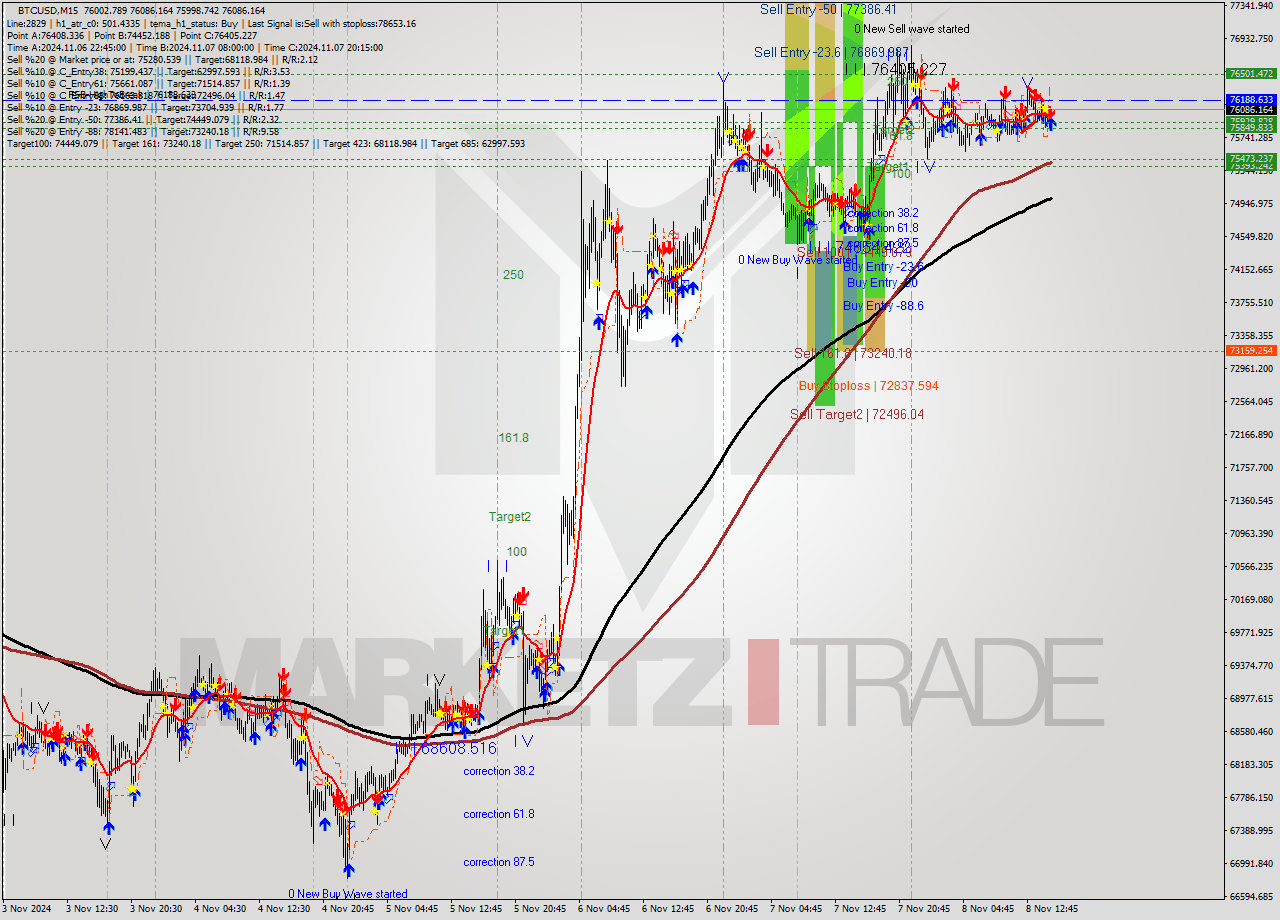The width and height of the screenshot is (1280, 920).
Task: Click Sell %20 @ Entry -88: 78141.483 row
Action: tap(143, 131)
